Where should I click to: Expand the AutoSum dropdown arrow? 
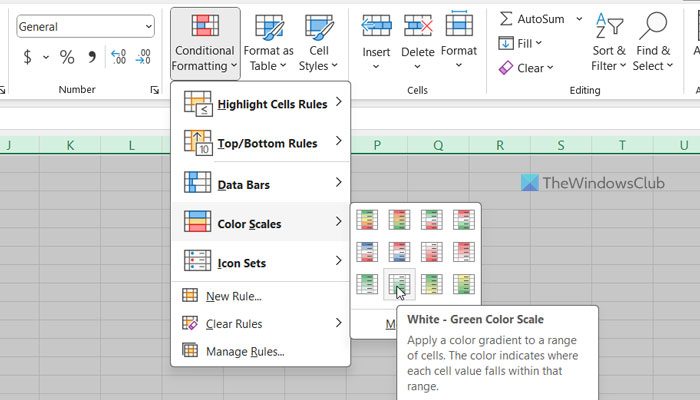click(572, 19)
